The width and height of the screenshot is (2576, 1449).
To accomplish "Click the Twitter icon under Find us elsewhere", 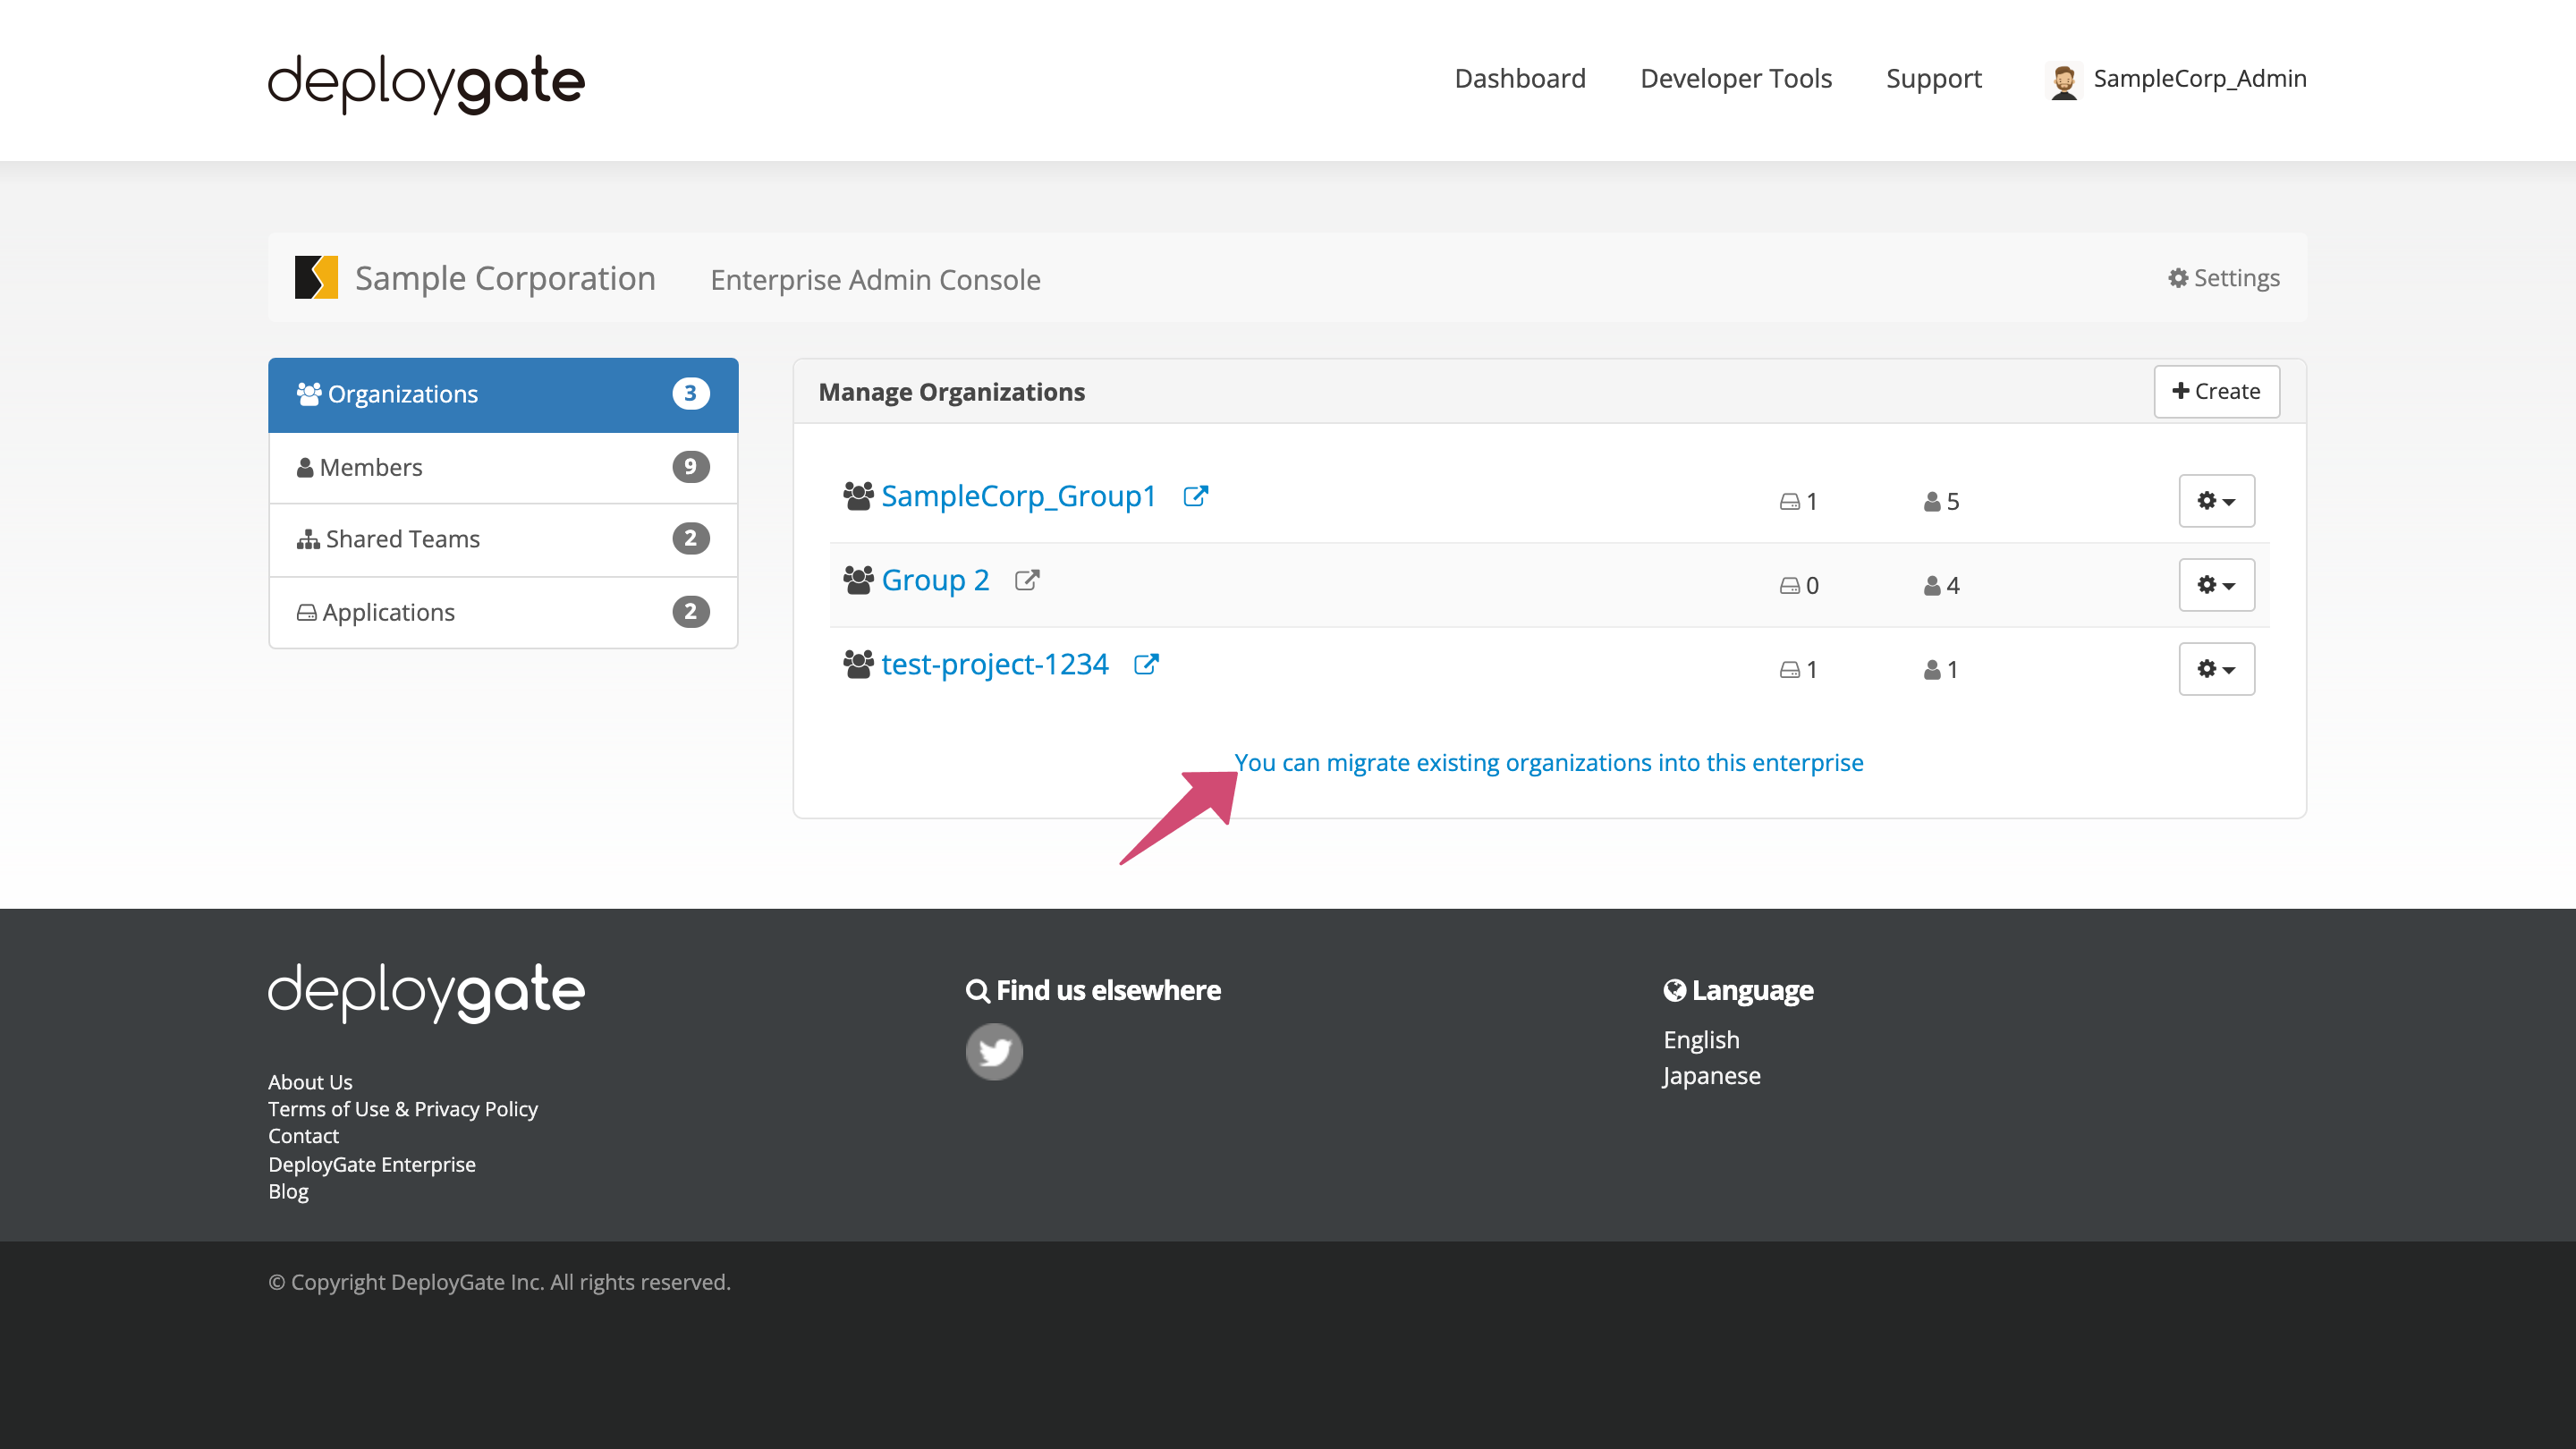I will (x=994, y=1051).
